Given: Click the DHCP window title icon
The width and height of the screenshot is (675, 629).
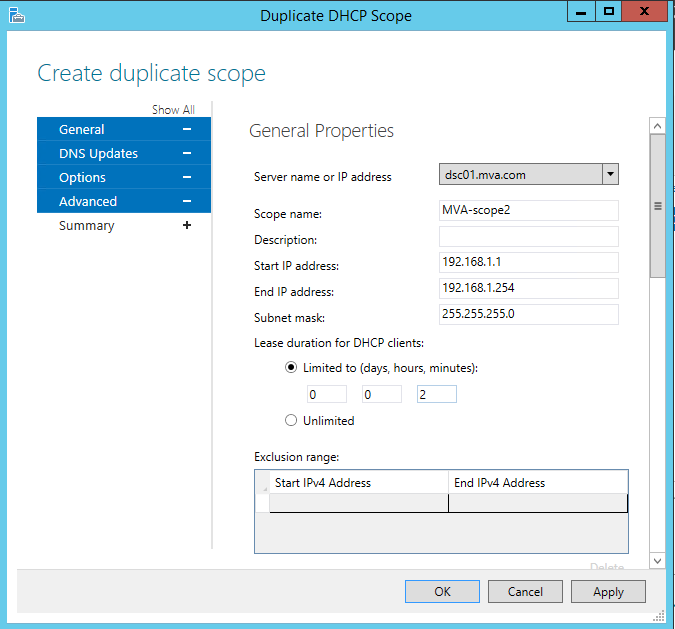Looking at the screenshot, I should click(17, 15).
